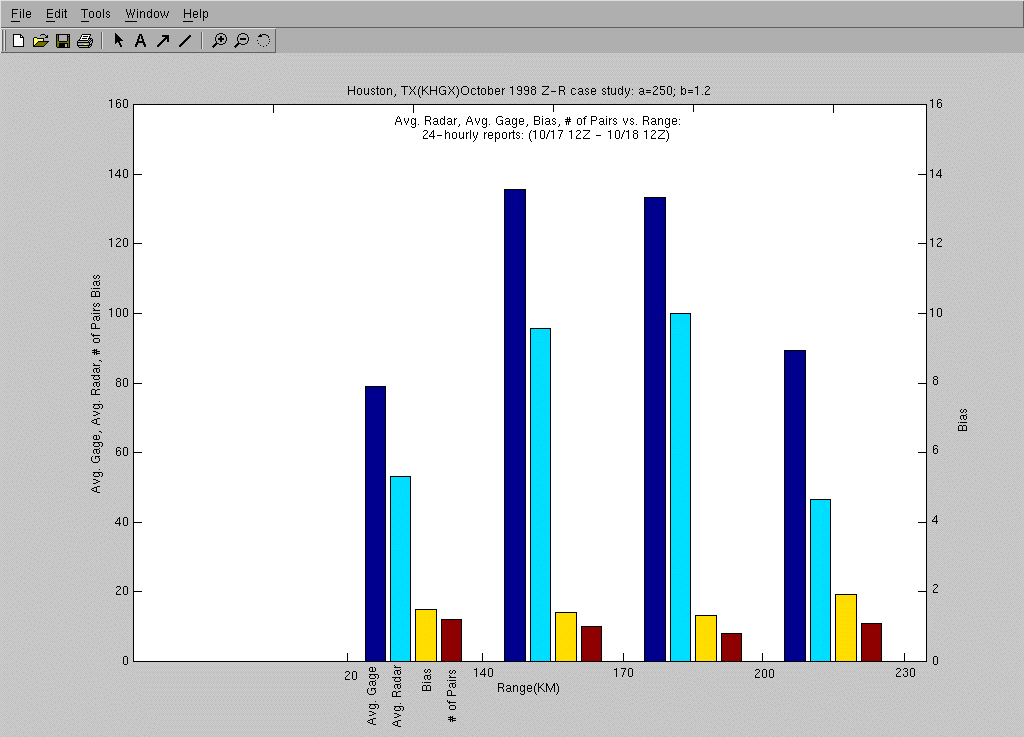Click the rotated 'Bias' label under yellow bar
The image size is (1024, 737).
426,680
